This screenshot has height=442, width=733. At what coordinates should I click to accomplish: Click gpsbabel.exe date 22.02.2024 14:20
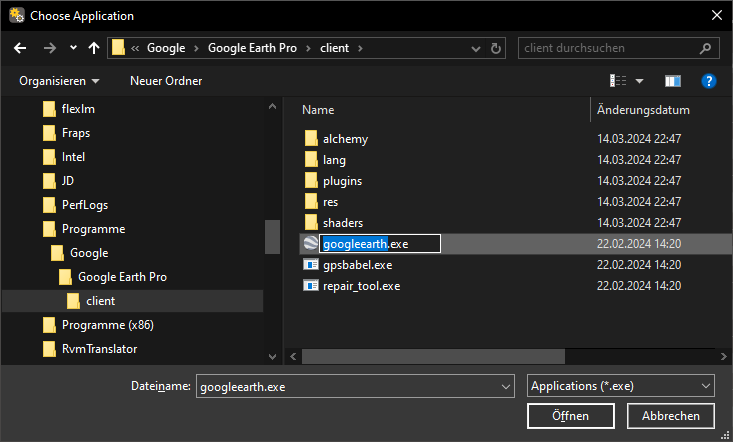pos(639,265)
